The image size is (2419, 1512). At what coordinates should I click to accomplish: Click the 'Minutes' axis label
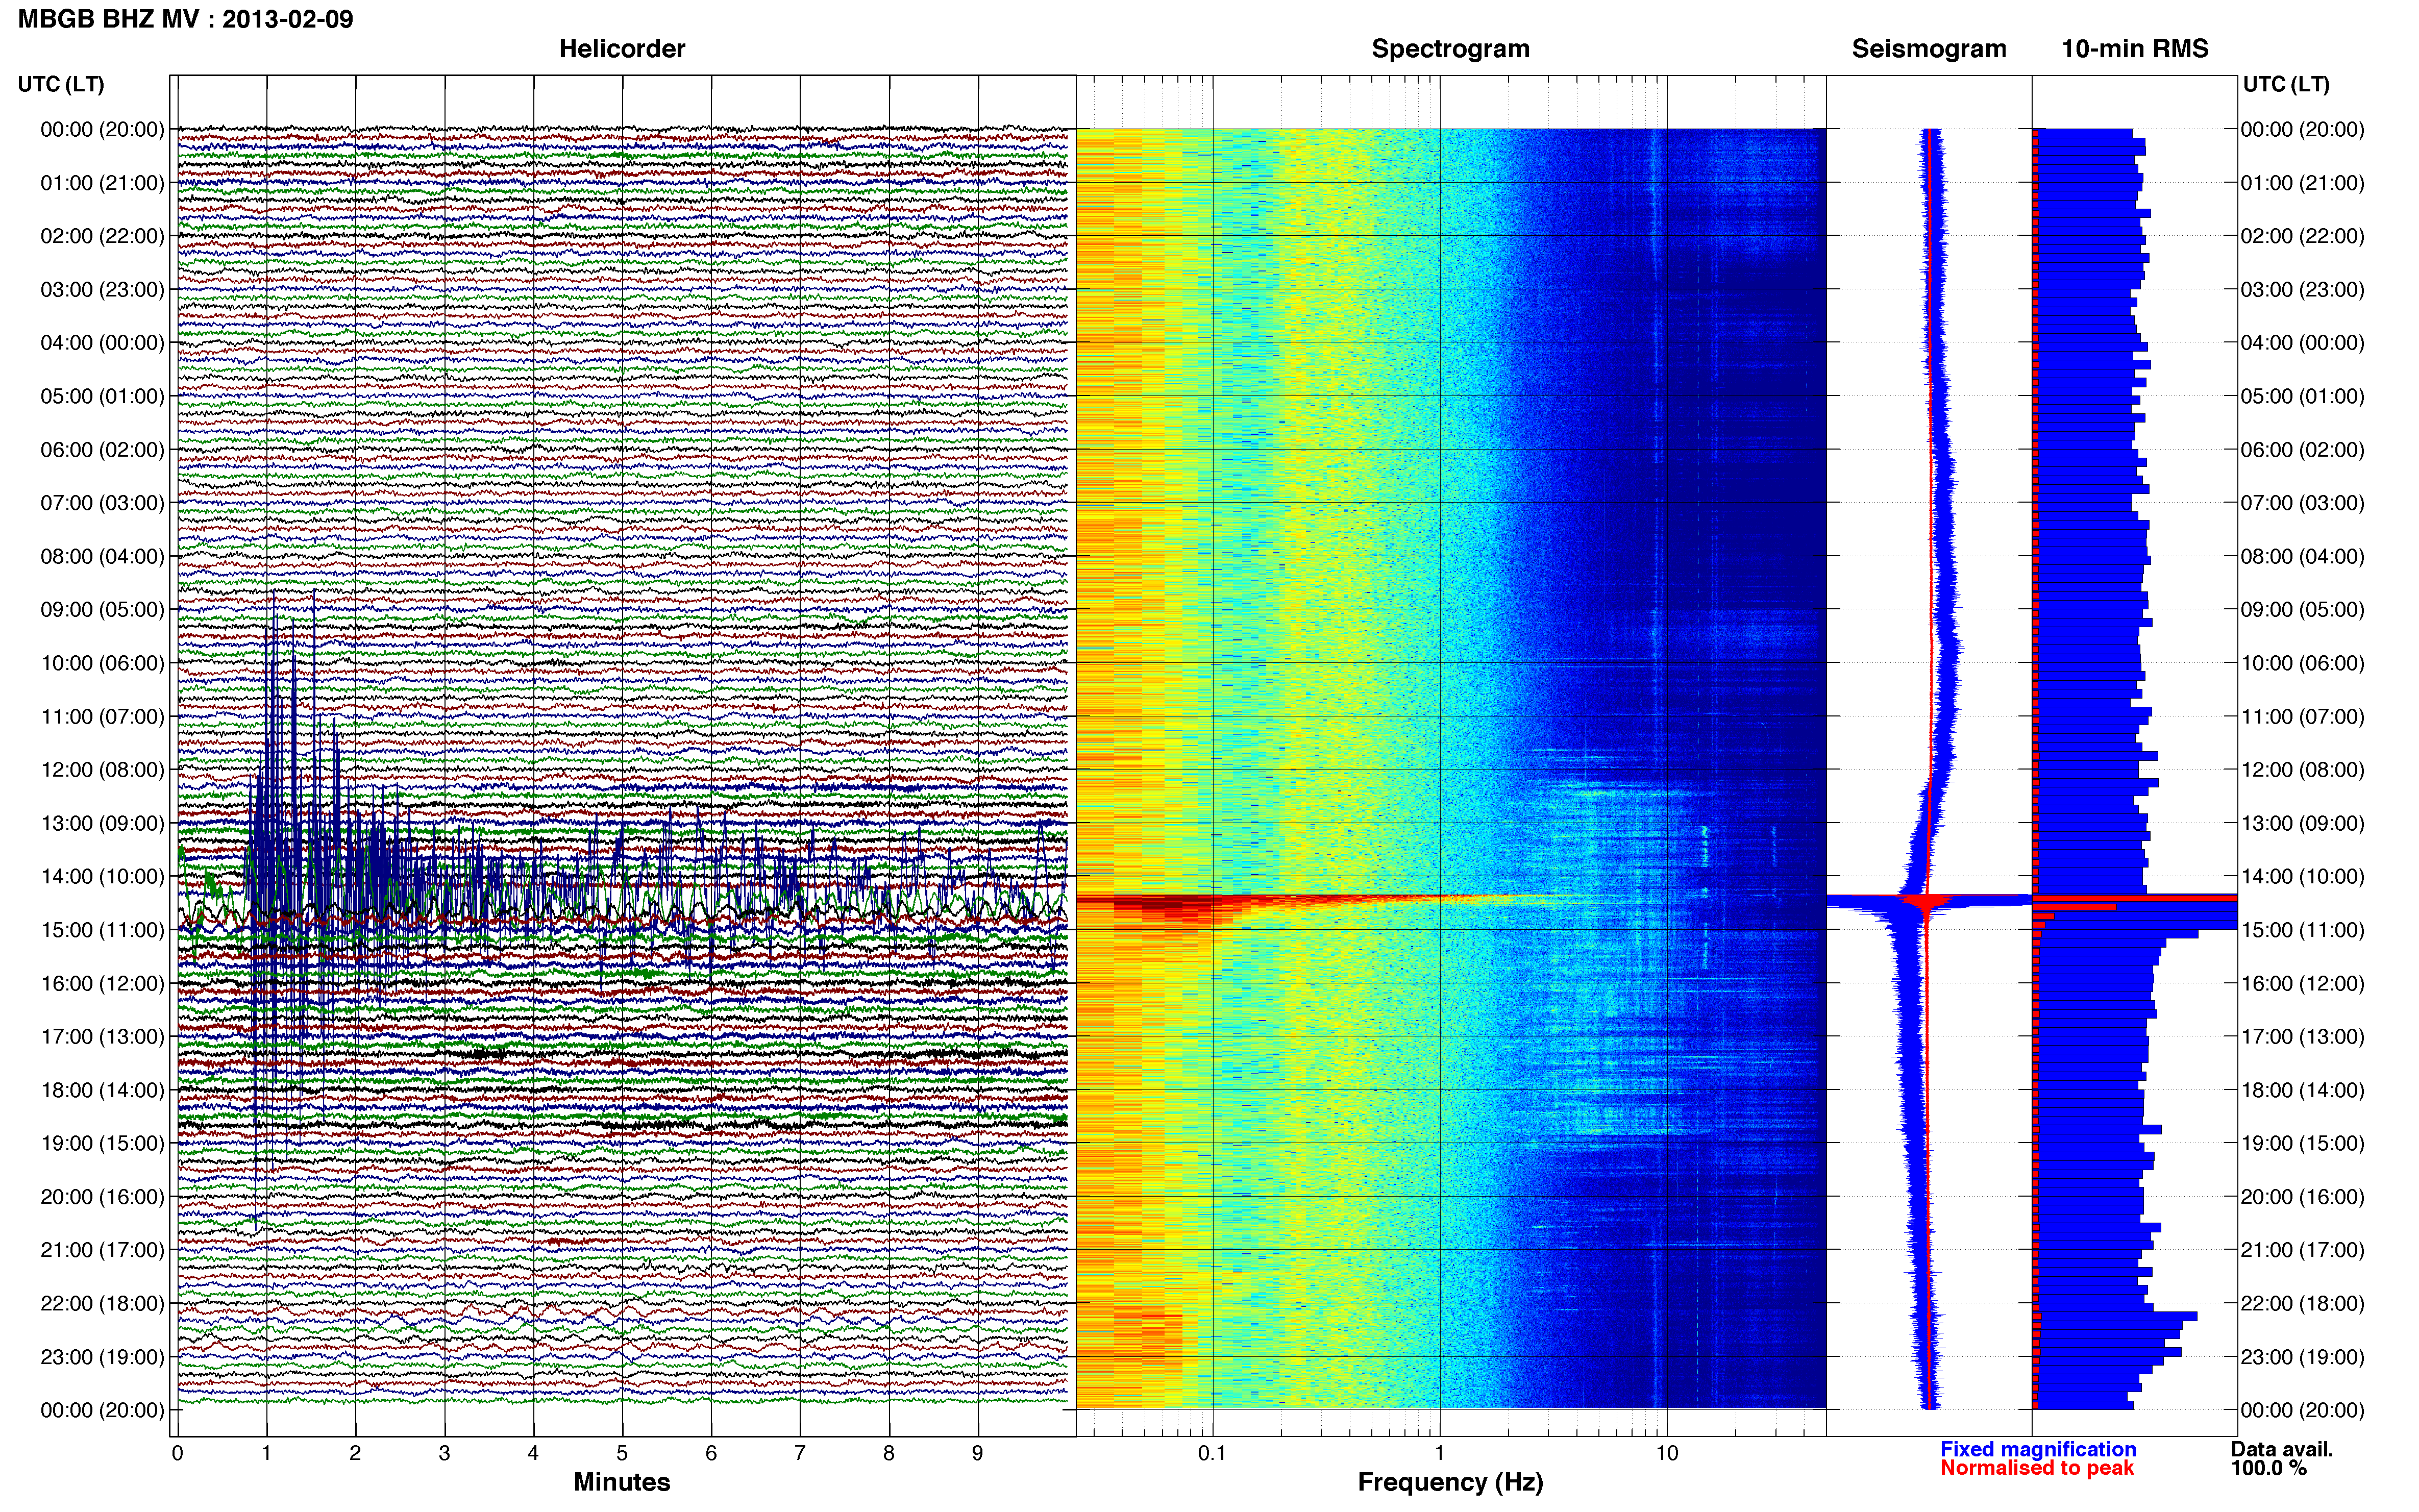[x=621, y=1482]
